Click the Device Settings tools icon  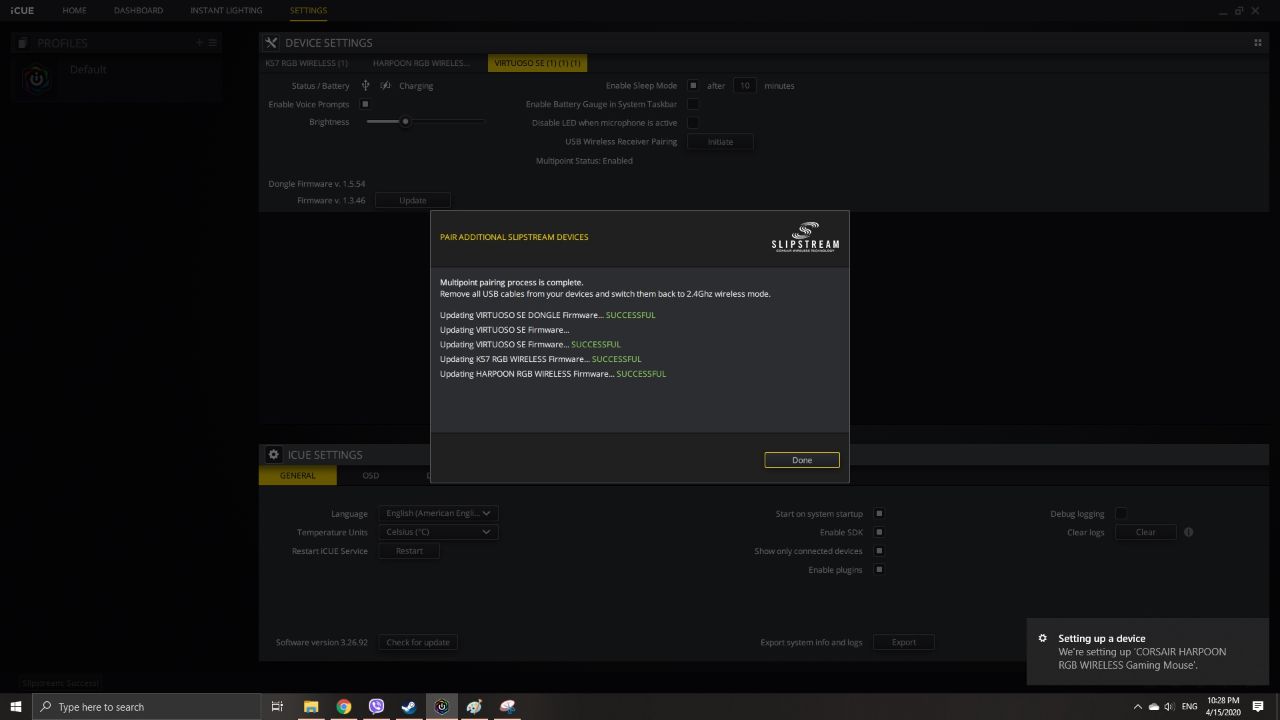(x=271, y=43)
